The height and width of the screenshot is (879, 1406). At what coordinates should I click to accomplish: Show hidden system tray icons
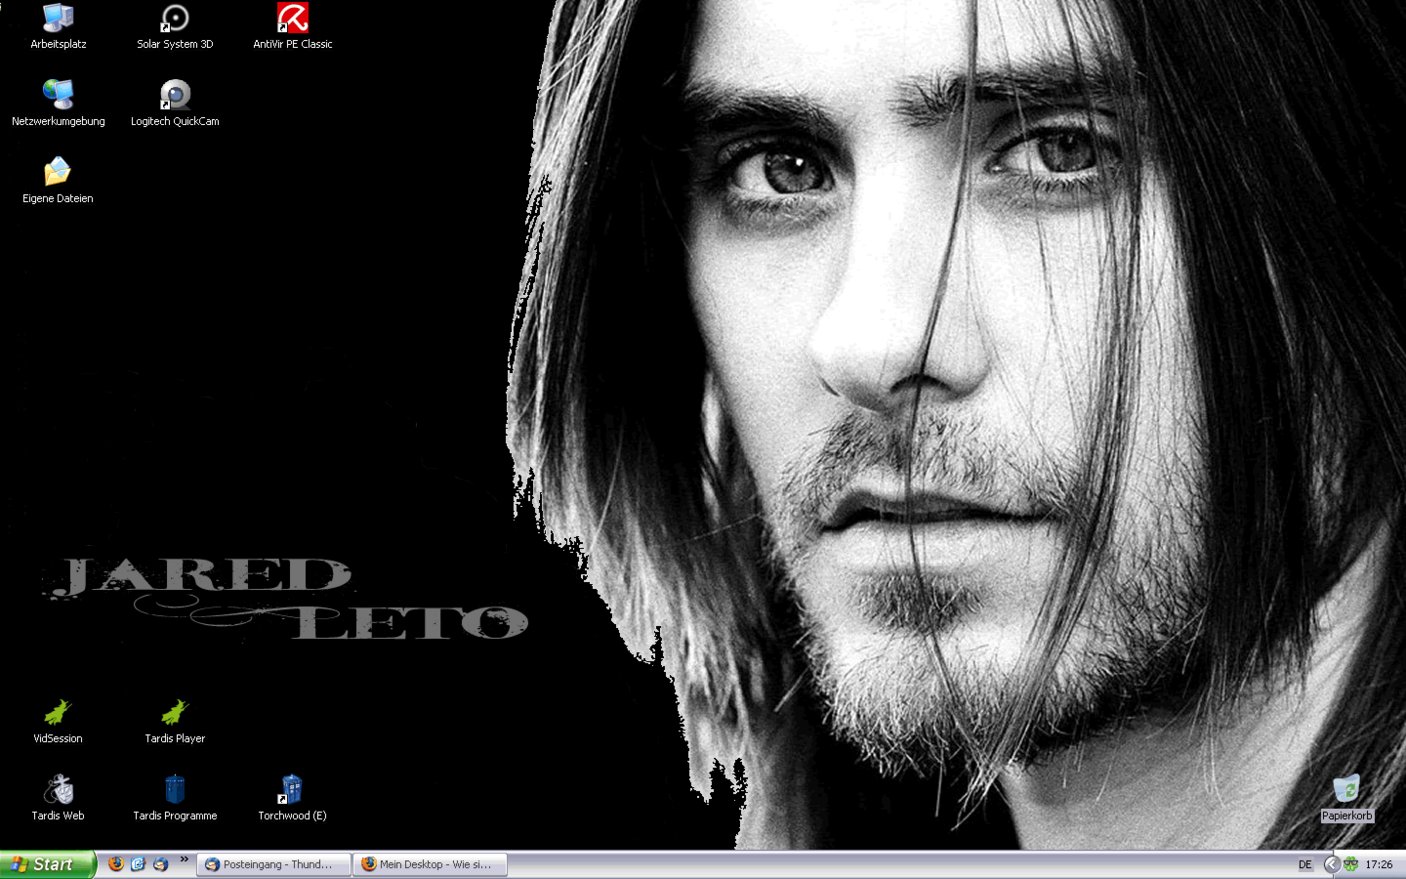point(1331,865)
